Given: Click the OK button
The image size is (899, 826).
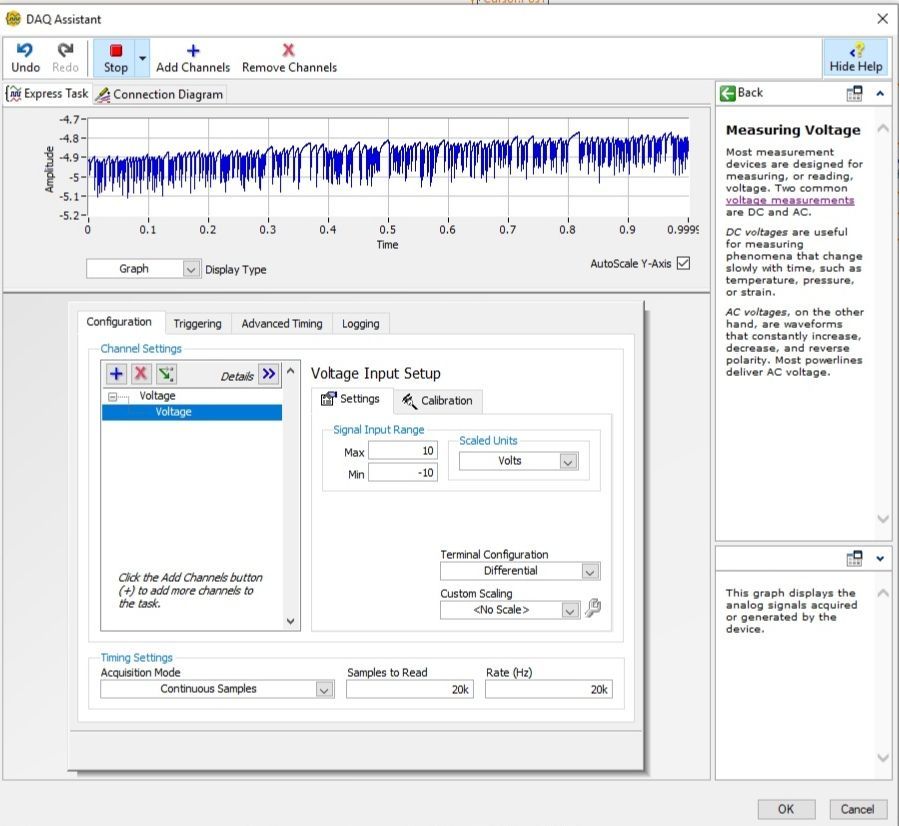Looking at the screenshot, I should point(785,809).
